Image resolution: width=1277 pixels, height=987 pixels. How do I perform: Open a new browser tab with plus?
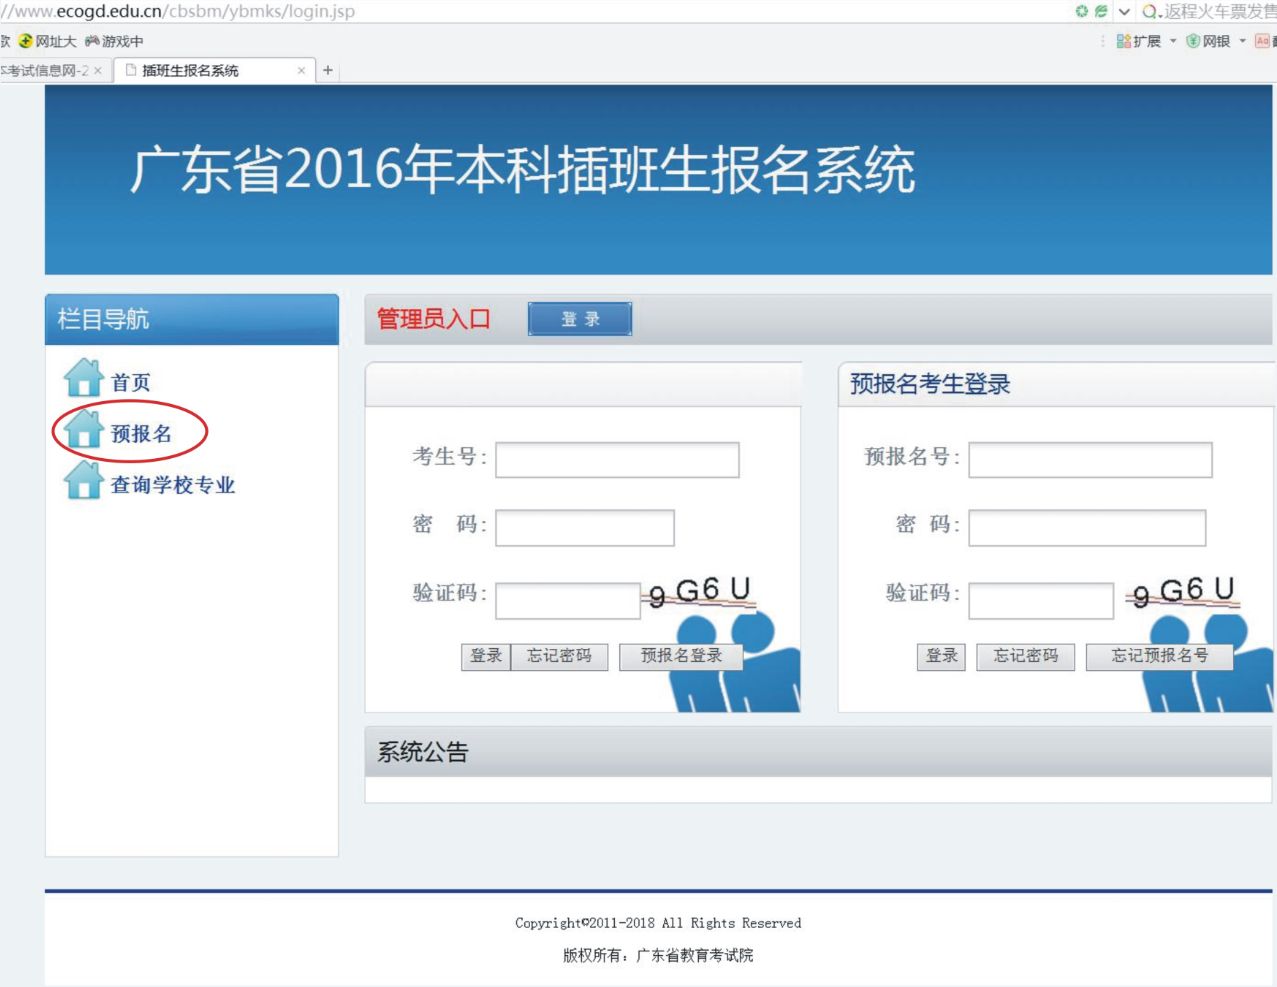pyautogui.click(x=328, y=70)
